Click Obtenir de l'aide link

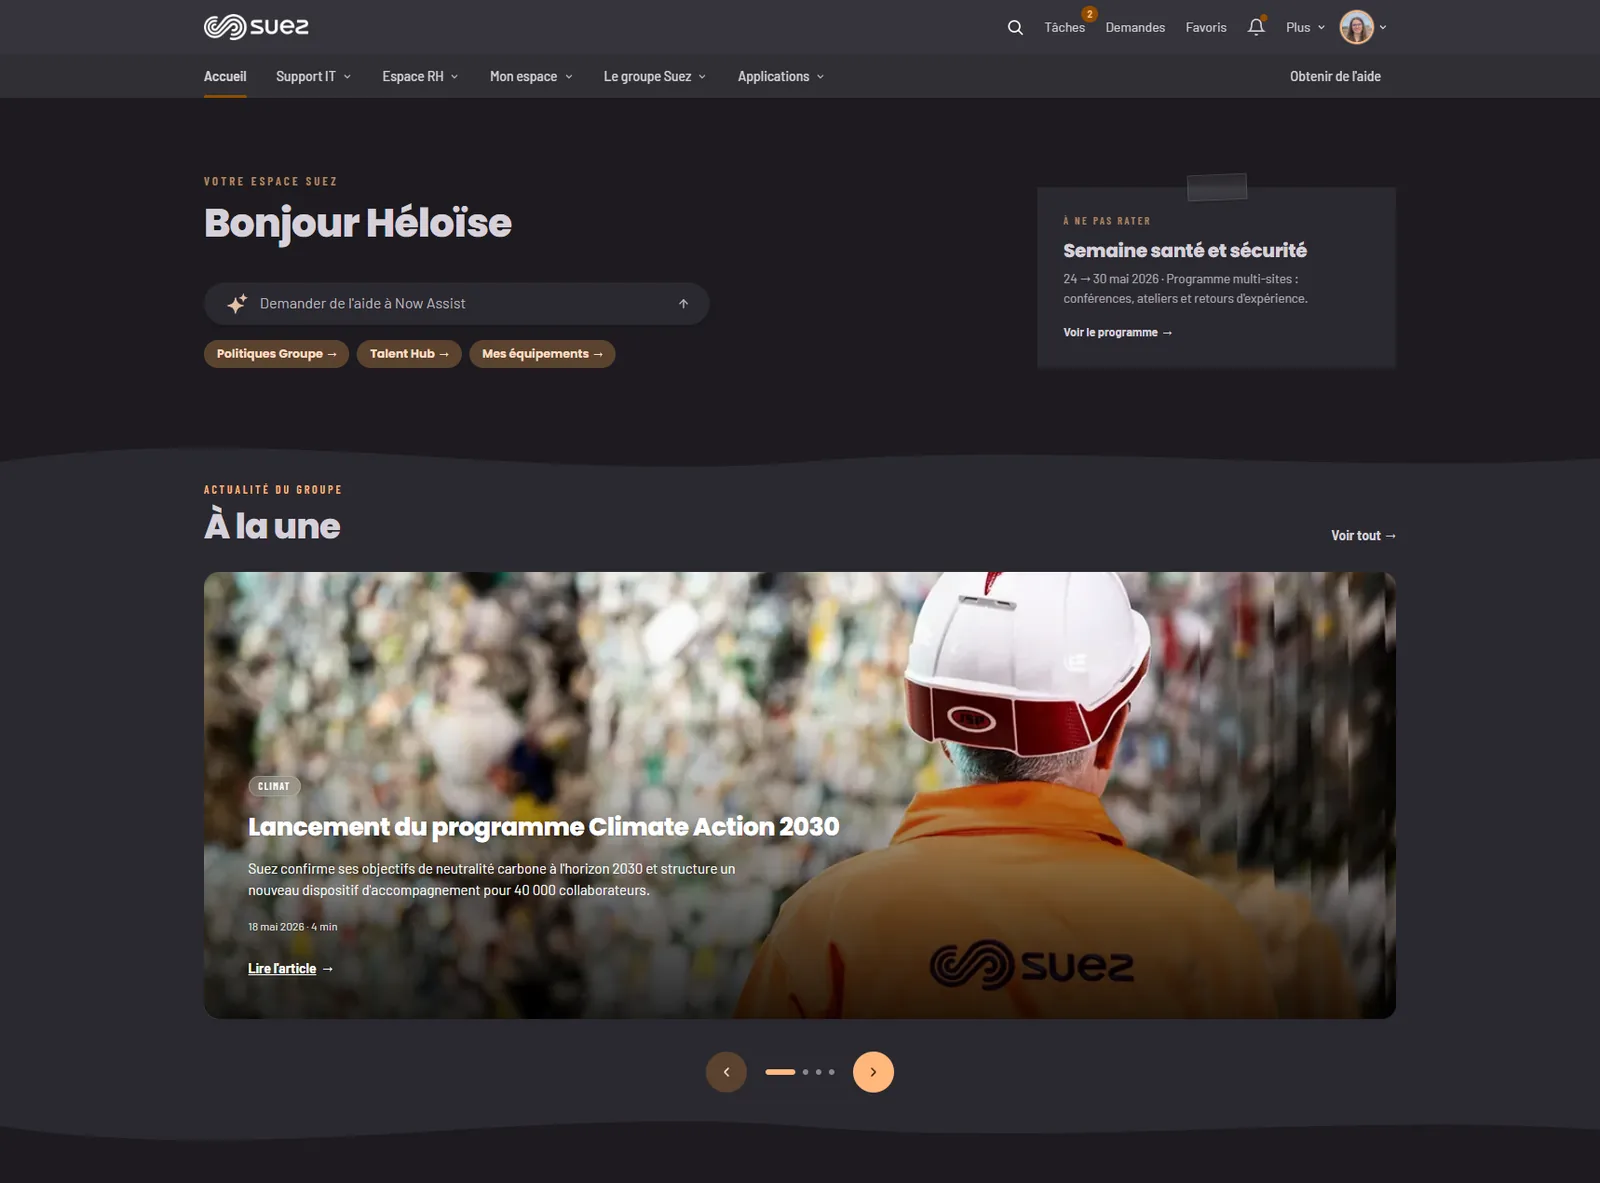click(1335, 76)
